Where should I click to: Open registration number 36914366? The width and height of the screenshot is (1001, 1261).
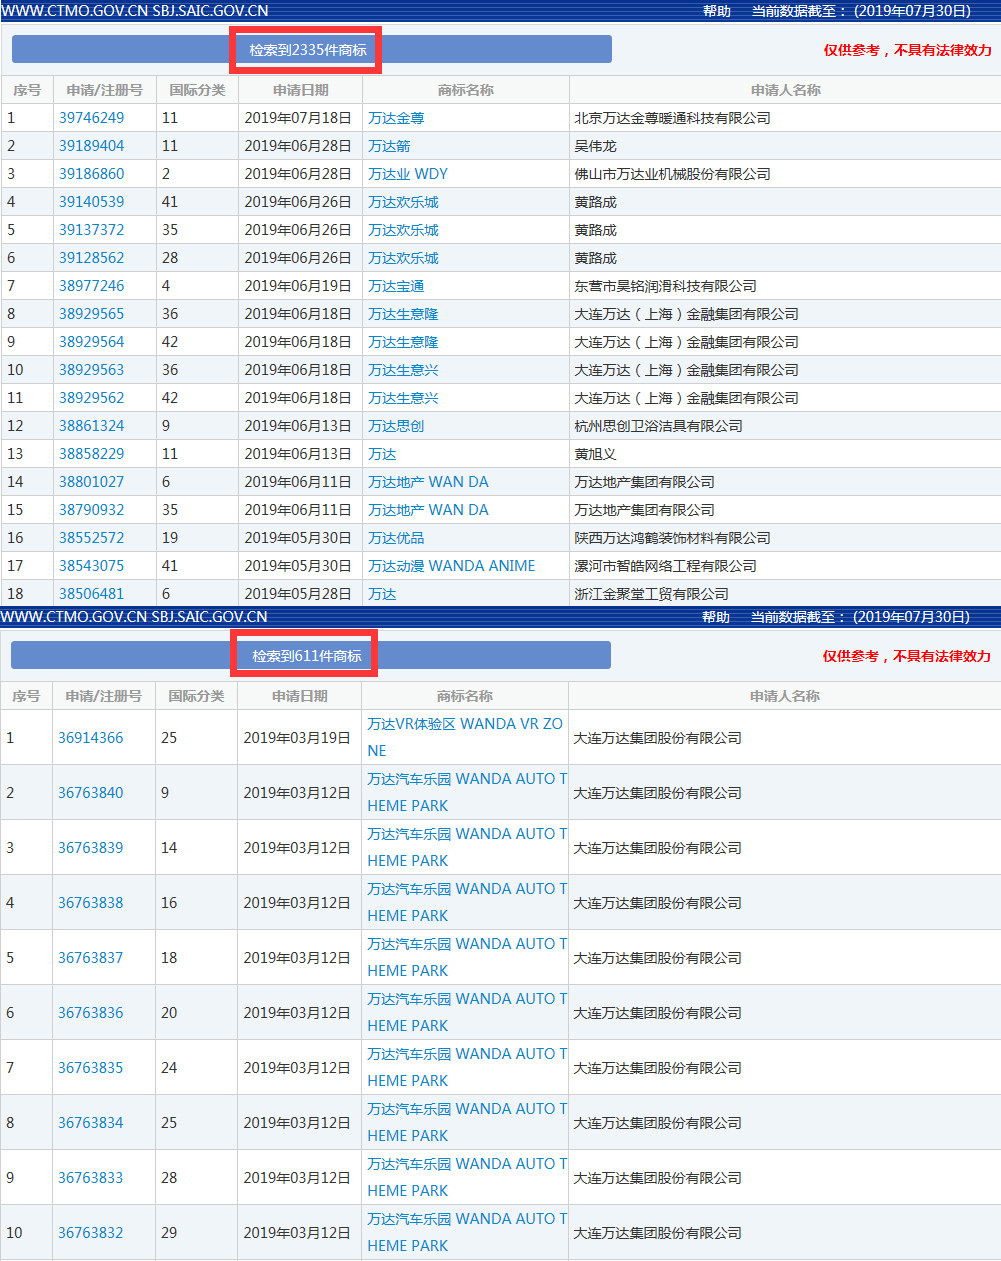coord(90,738)
